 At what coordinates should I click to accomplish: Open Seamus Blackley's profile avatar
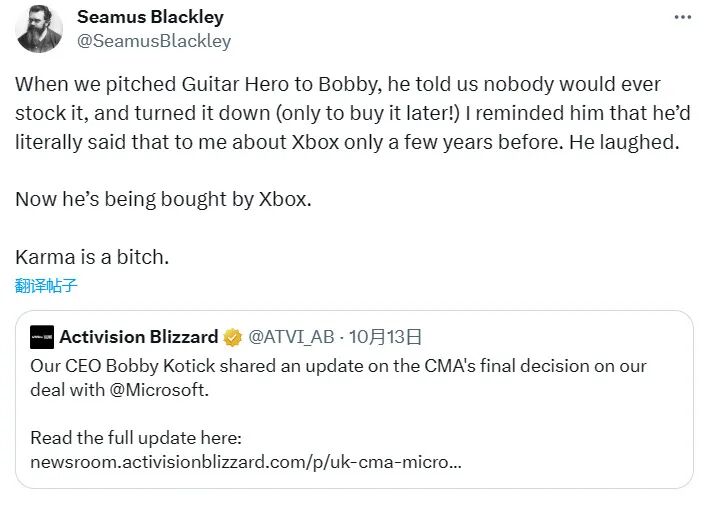tap(39, 29)
